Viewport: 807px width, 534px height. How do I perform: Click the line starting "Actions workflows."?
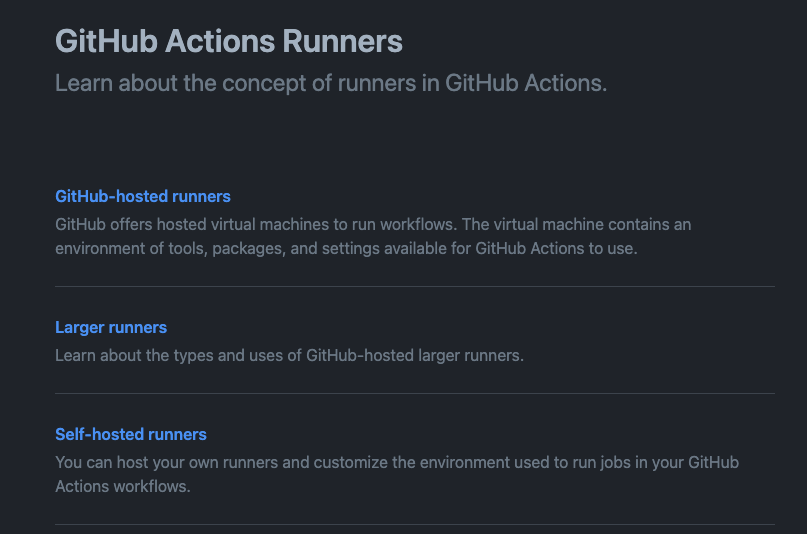(x=122, y=486)
